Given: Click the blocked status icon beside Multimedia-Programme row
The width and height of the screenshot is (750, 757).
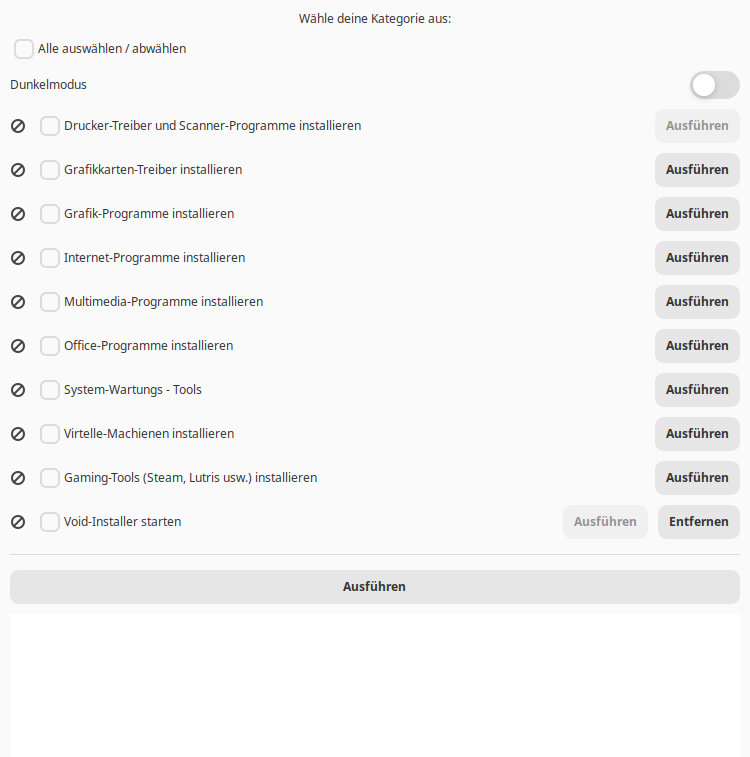Looking at the screenshot, I should pos(18,302).
